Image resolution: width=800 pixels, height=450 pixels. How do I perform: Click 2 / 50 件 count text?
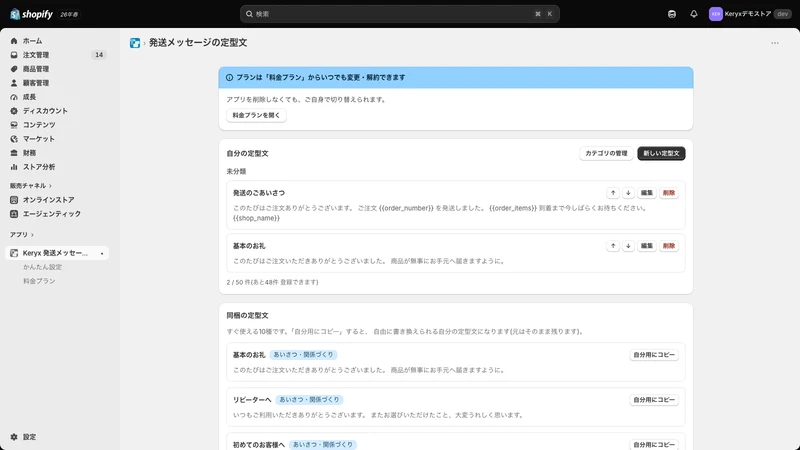[272, 282]
